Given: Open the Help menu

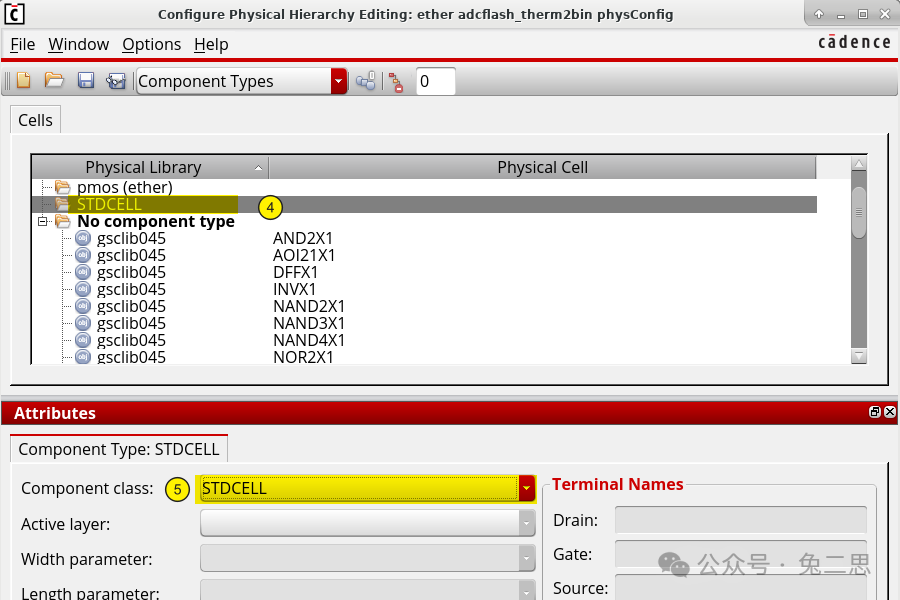Looking at the screenshot, I should point(211,44).
